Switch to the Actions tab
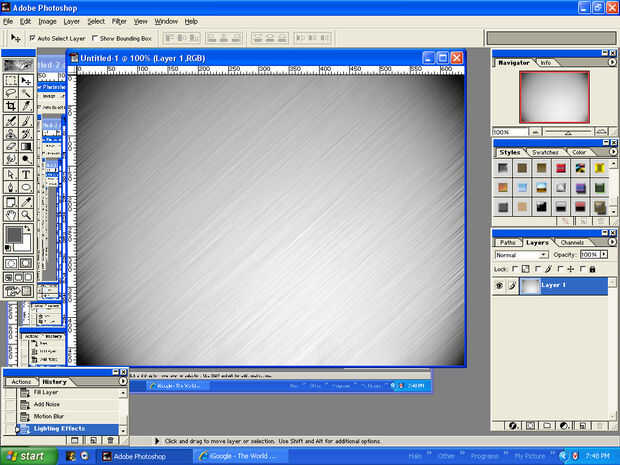The image size is (620, 465). [x=21, y=382]
